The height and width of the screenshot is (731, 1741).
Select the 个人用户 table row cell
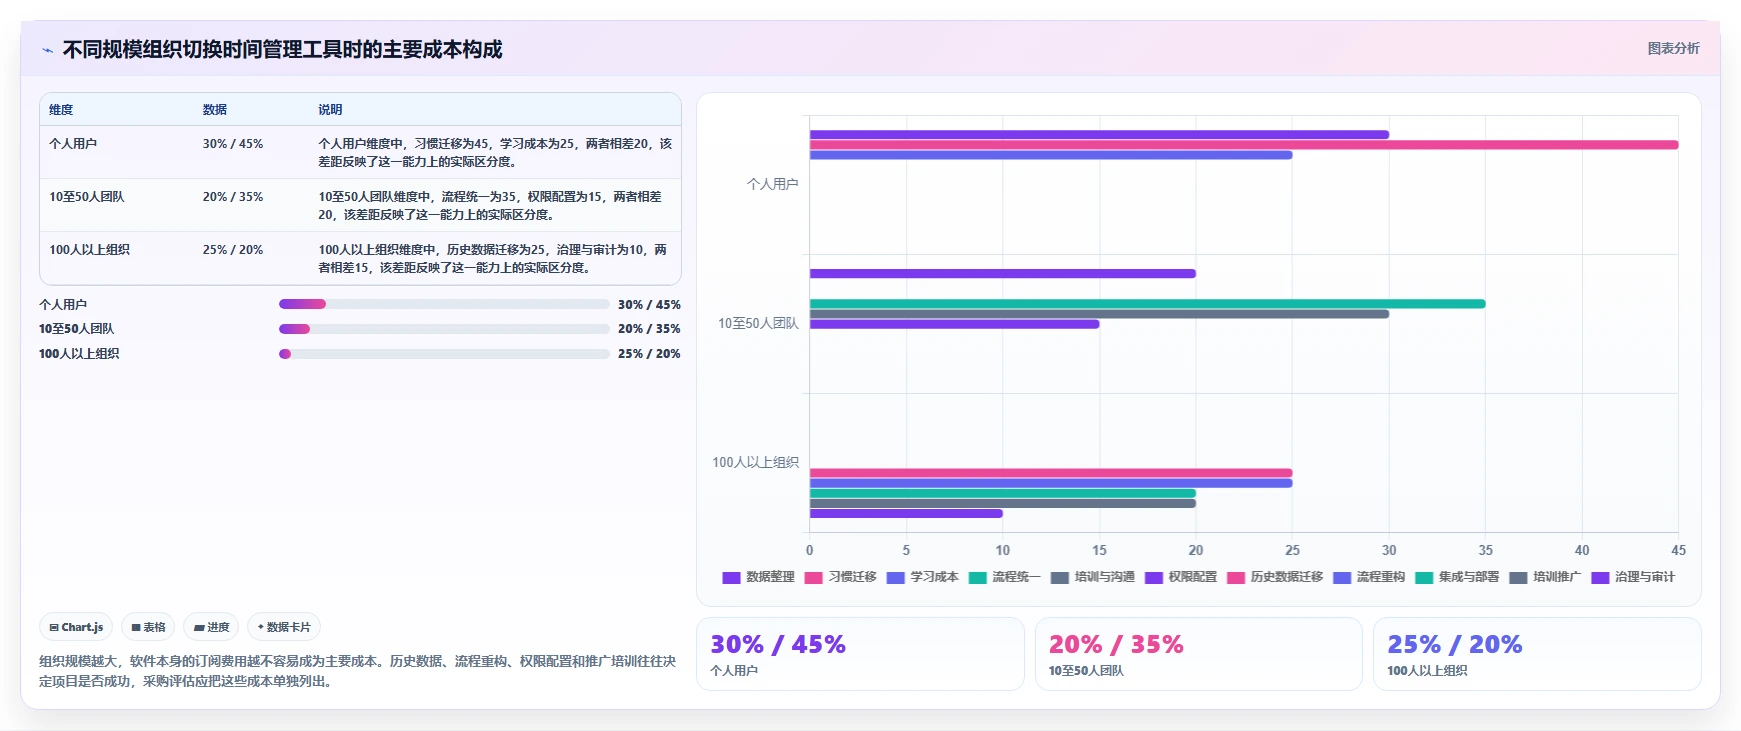click(x=73, y=144)
